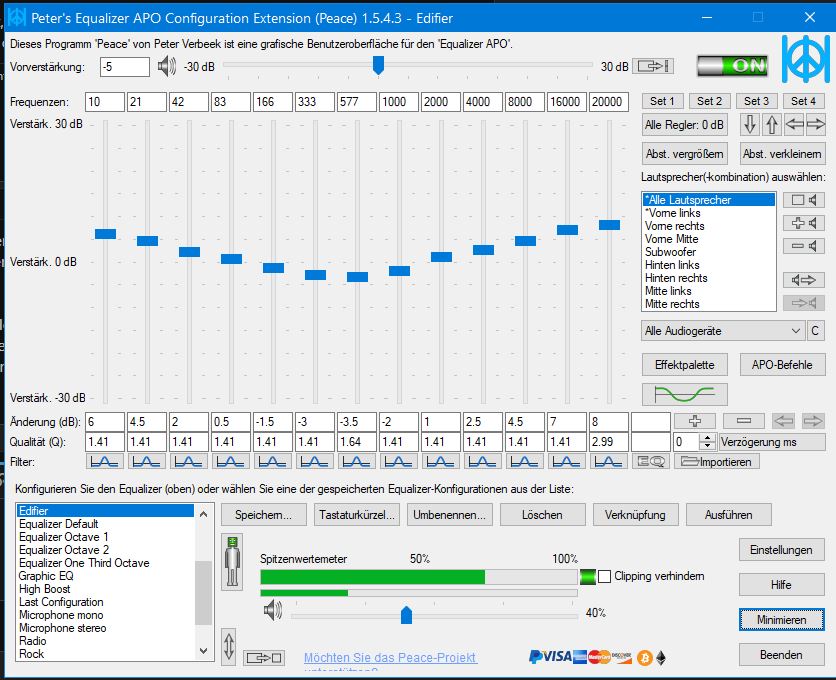This screenshot has width=836, height=680.
Task: Remove a slider with the minus button
Action: [744, 421]
